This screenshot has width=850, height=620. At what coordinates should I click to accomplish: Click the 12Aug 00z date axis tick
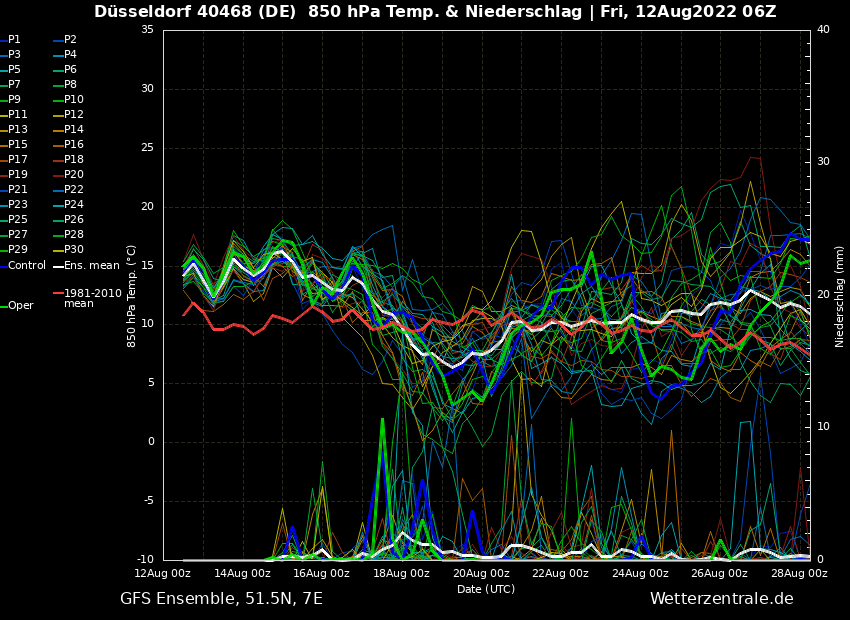click(163, 574)
